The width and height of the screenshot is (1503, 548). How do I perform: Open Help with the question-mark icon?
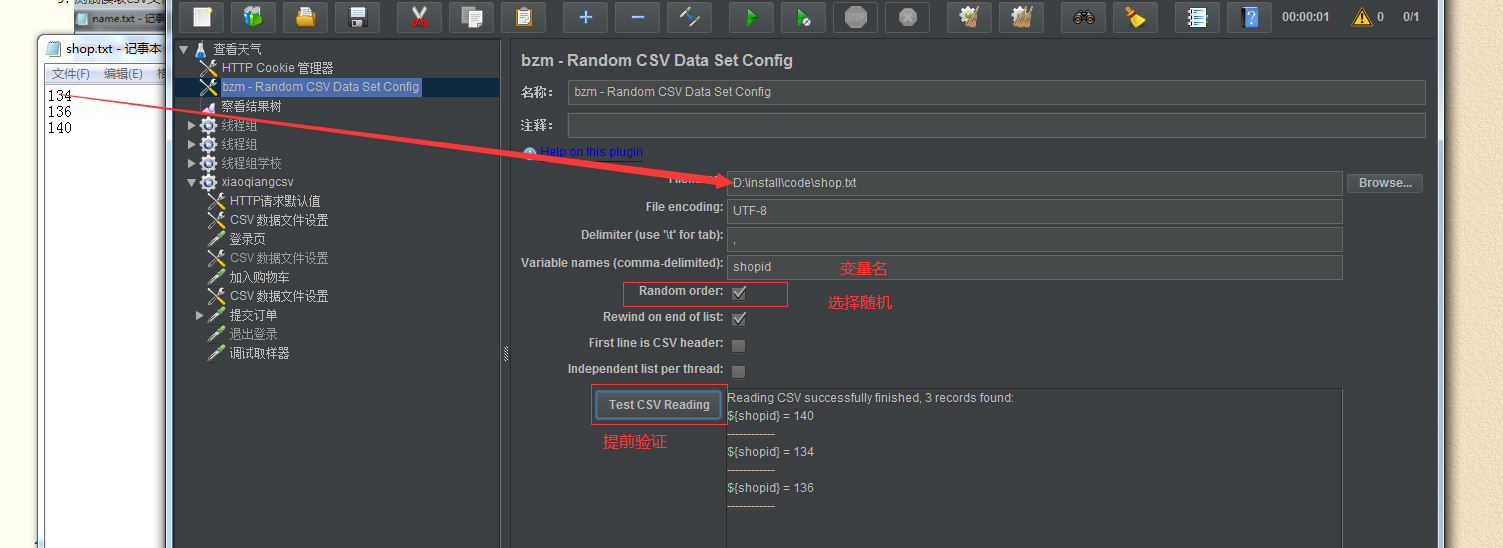(1249, 17)
